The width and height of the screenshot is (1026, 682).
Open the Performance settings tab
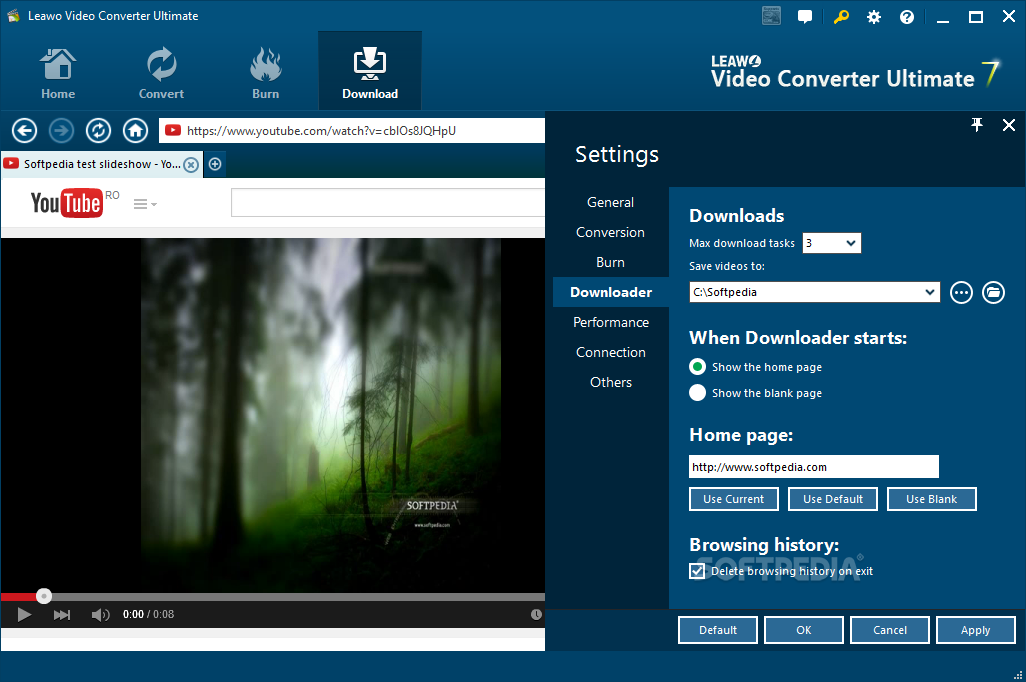tap(610, 322)
